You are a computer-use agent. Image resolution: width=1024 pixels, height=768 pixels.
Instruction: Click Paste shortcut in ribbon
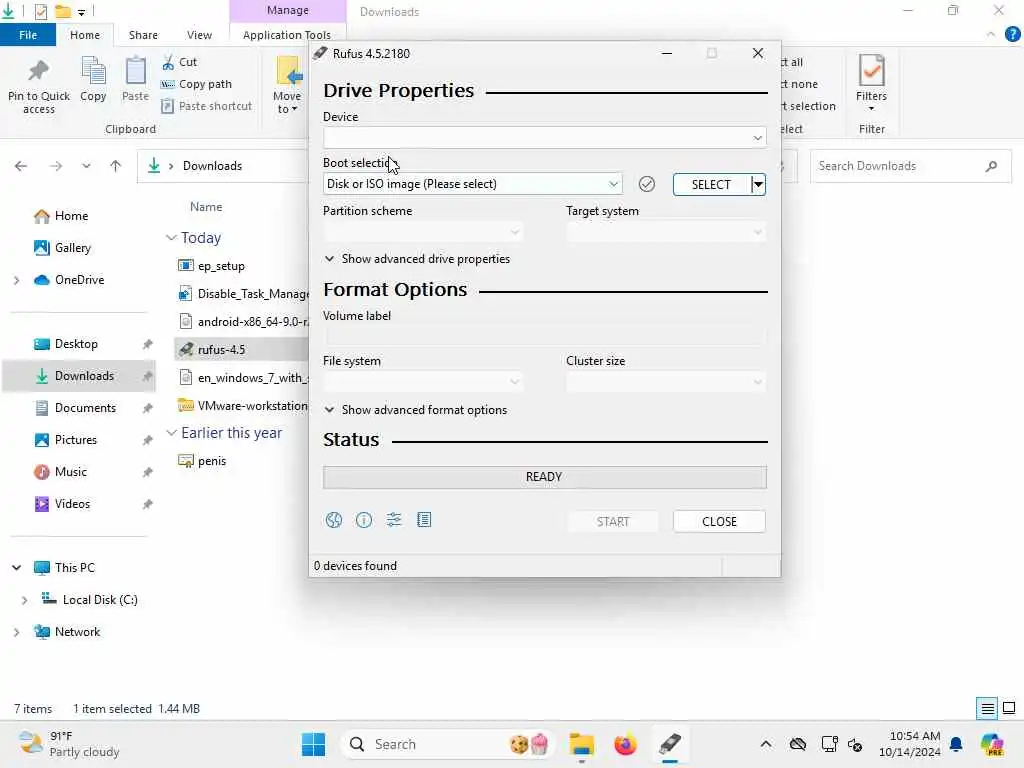pos(206,106)
